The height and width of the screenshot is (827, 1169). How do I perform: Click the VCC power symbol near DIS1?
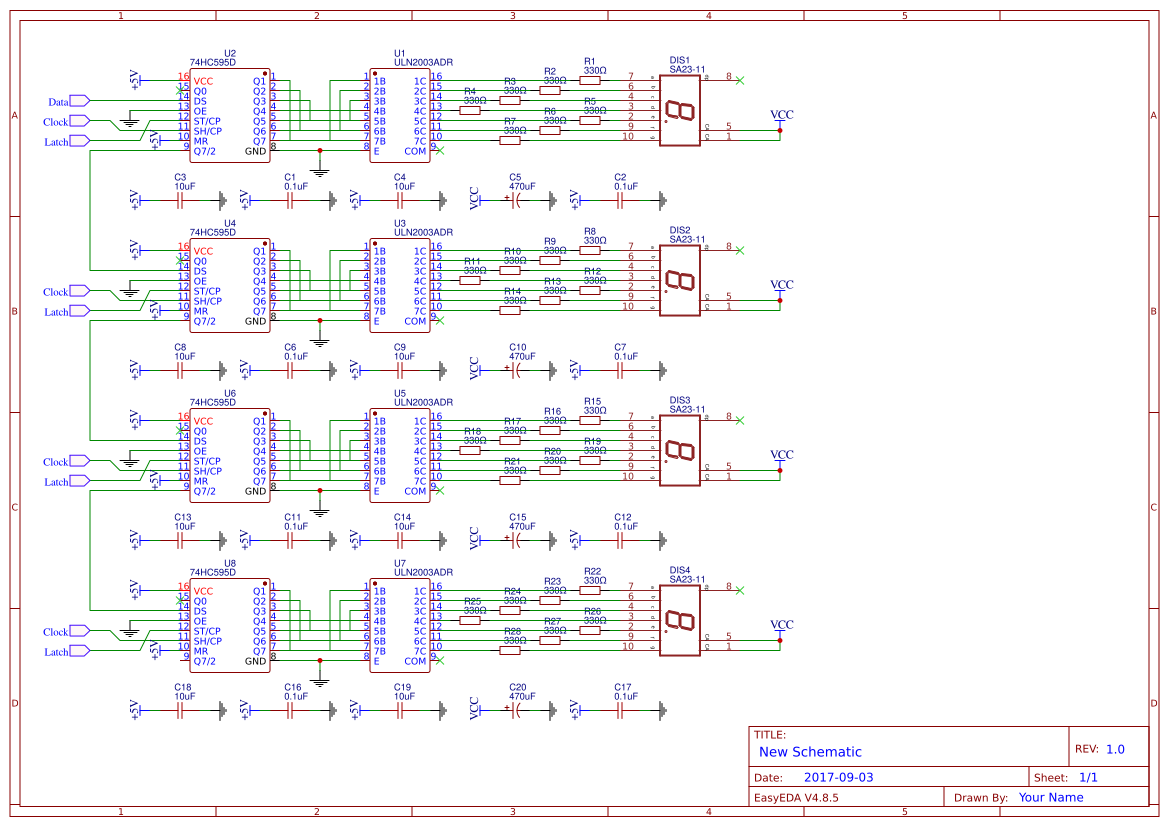[x=779, y=119]
